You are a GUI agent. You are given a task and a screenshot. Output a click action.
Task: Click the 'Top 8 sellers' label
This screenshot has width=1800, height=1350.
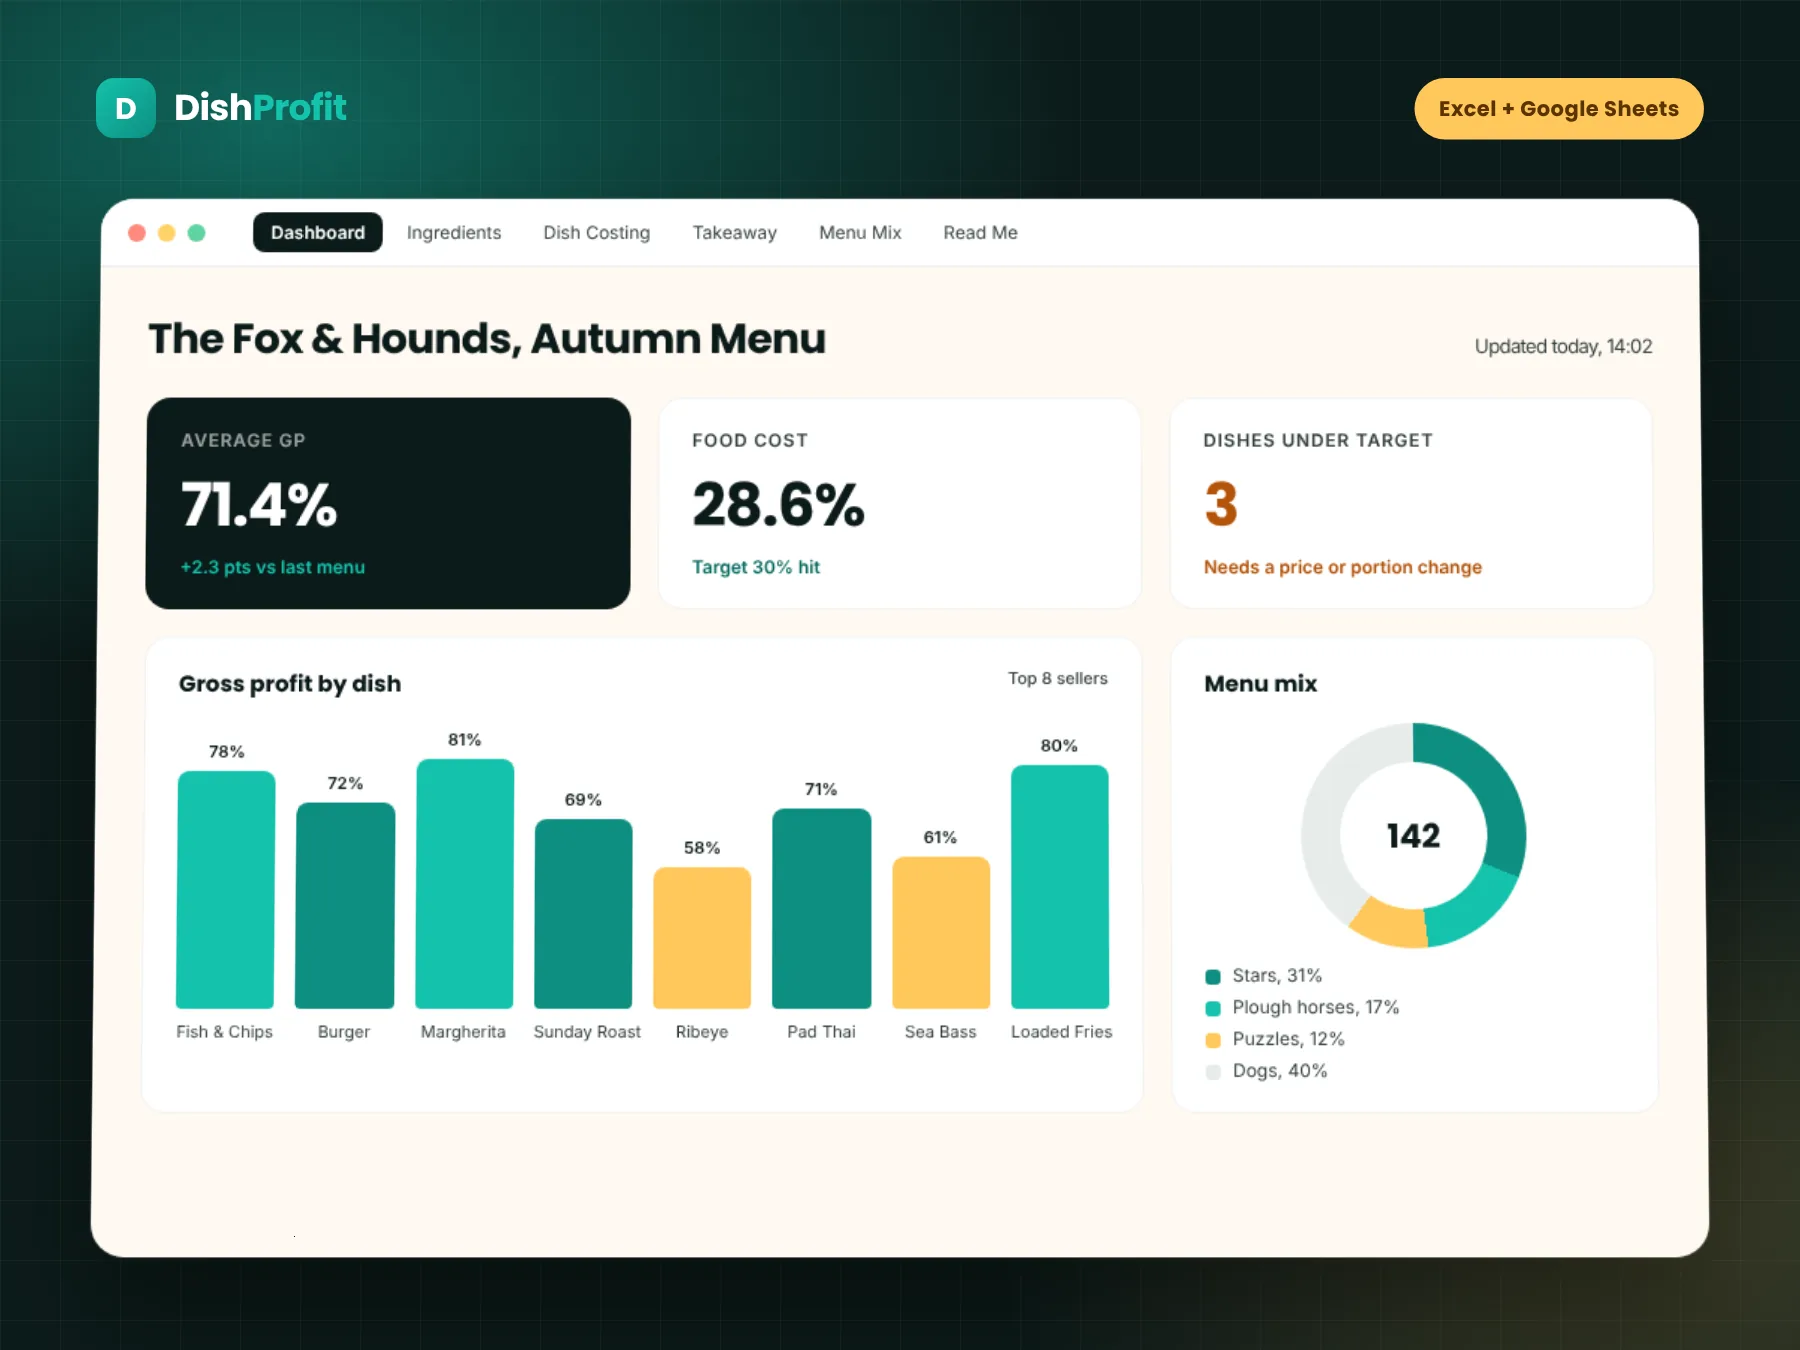pyautogui.click(x=1058, y=678)
